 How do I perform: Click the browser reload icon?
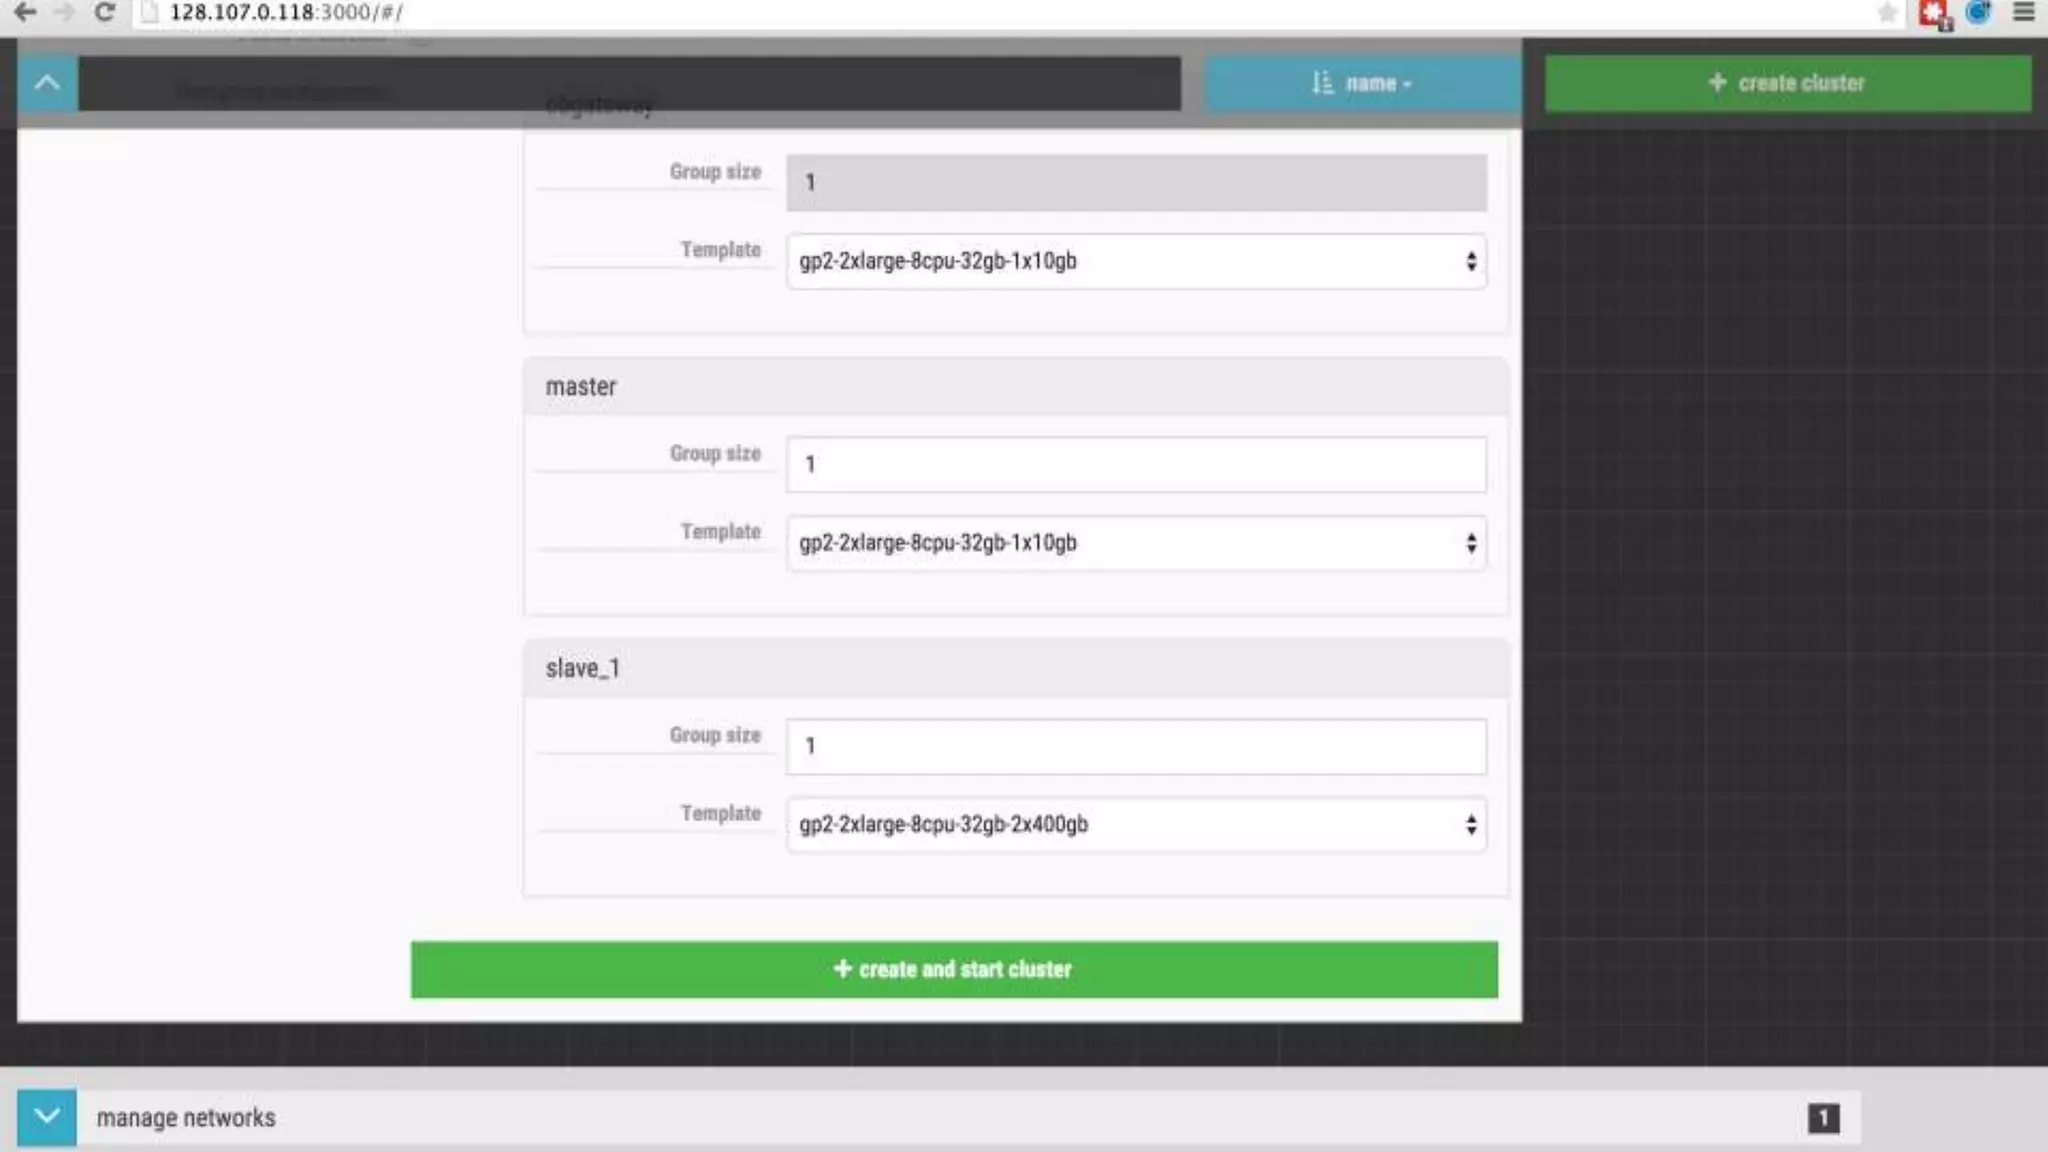[x=104, y=12]
